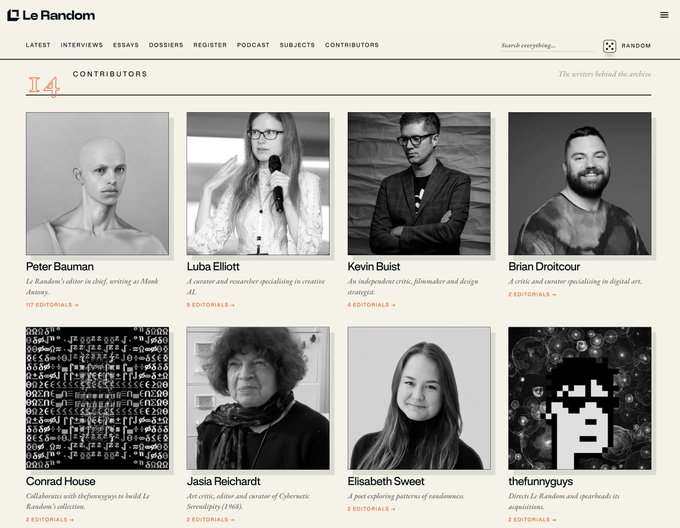Click the Brian Droitcour name
This screenshot has height=528, width=680.
(544, 267)
